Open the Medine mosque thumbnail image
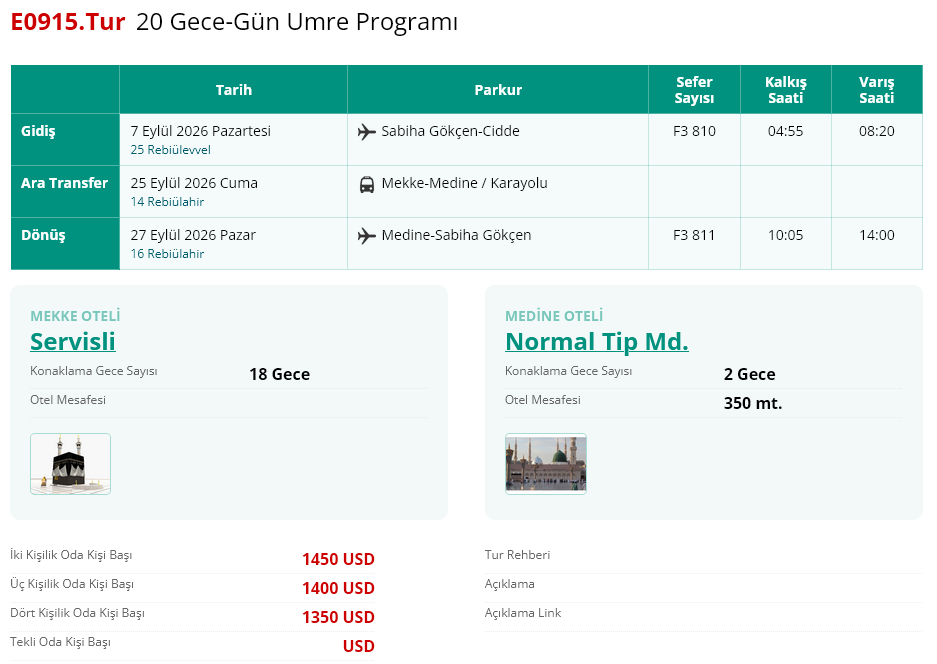The image size is (937, 664). pyautogui.click(x=546, y=464)
